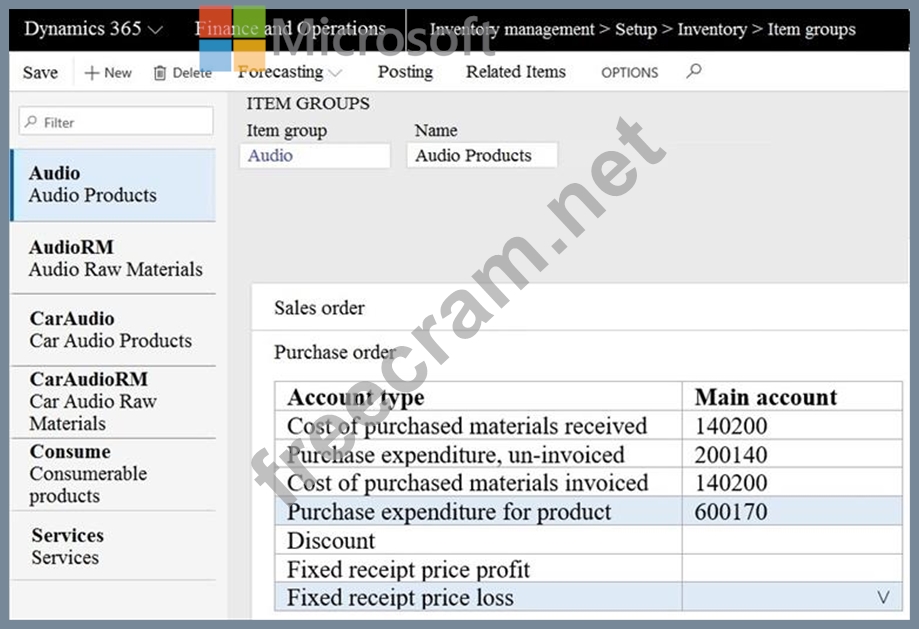Click the Delete trash icon

coord(160,72)
